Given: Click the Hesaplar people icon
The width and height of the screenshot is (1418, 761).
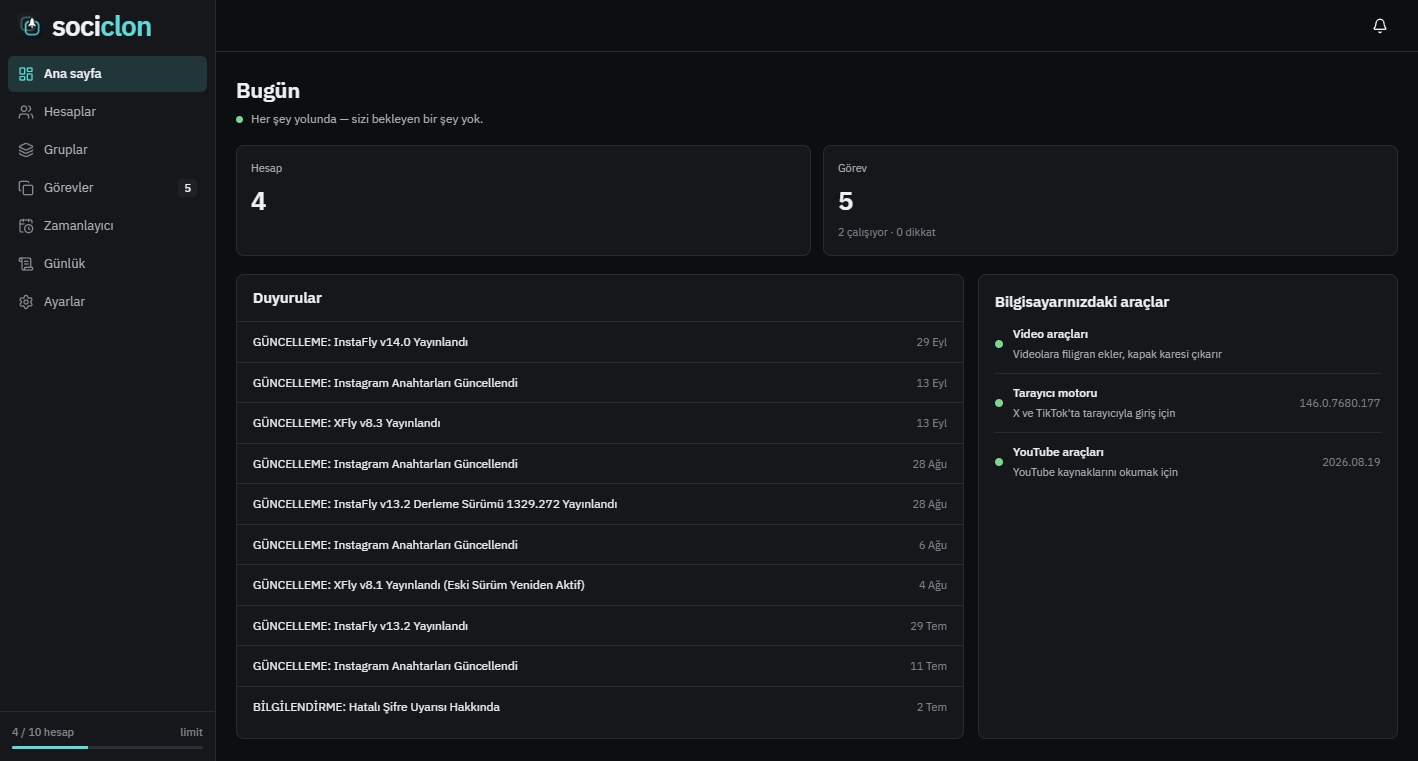Looking at the screenshot, I should tap(26, 112).
